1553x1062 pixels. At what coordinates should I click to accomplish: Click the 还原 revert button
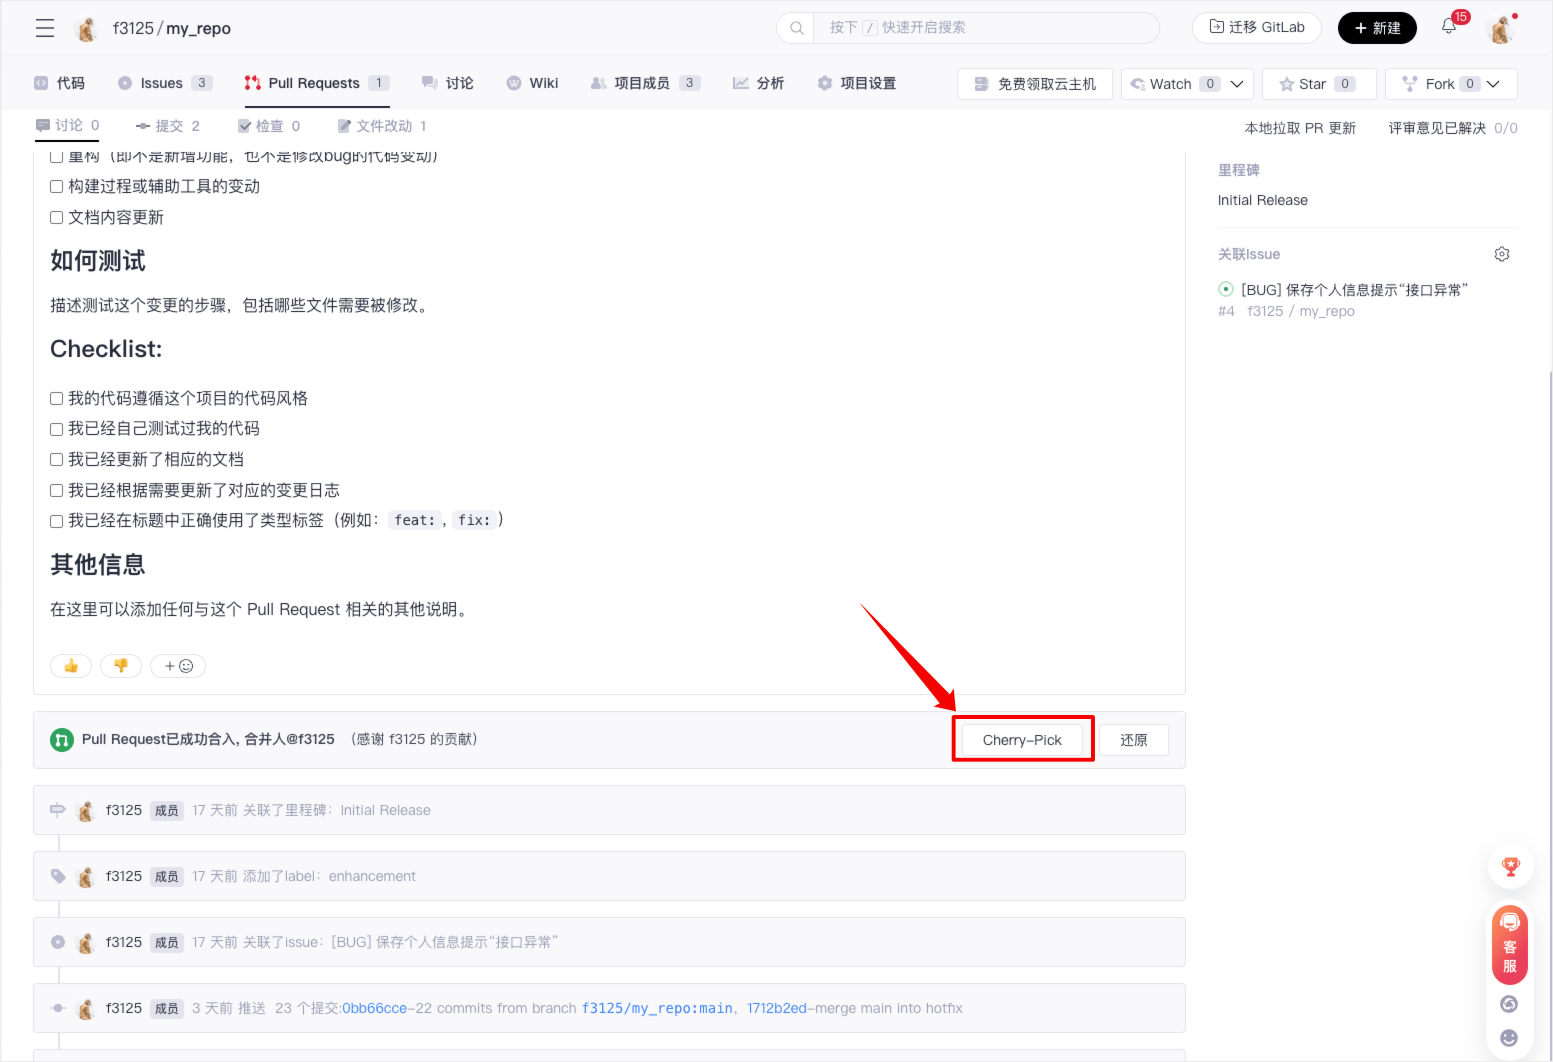pos(1133,740)
